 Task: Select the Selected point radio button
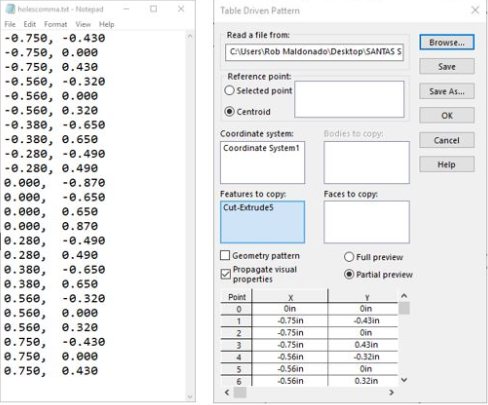[229, 90]
